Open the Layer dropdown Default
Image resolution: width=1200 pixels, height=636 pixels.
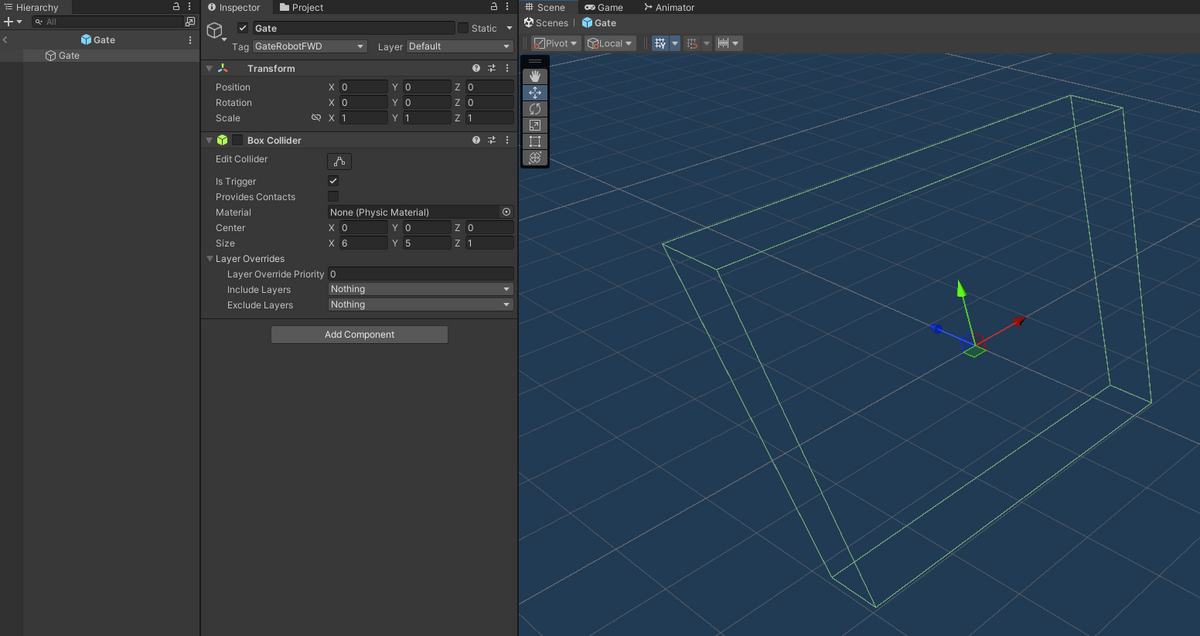(460, 46)
